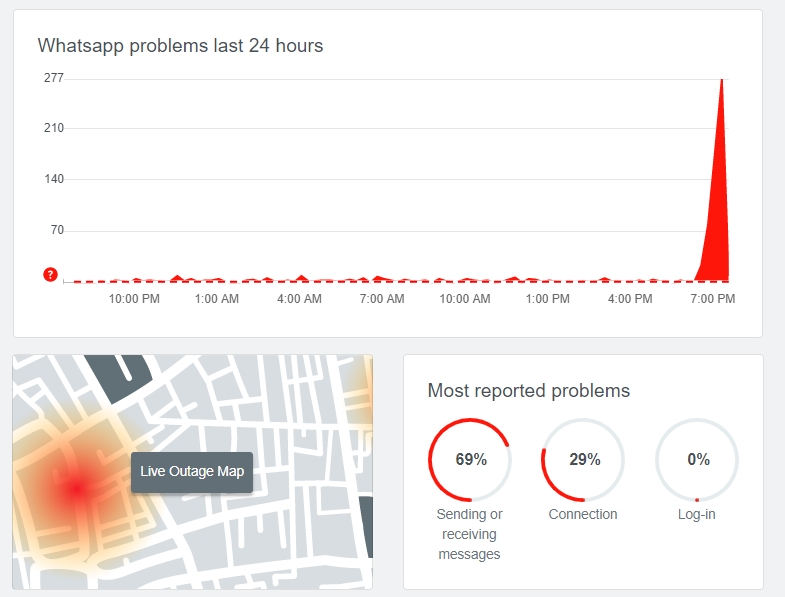Viewport: 785px width, 597px height.
Task: Click the red hotspot on the outage map
Action: coord(76,489)
